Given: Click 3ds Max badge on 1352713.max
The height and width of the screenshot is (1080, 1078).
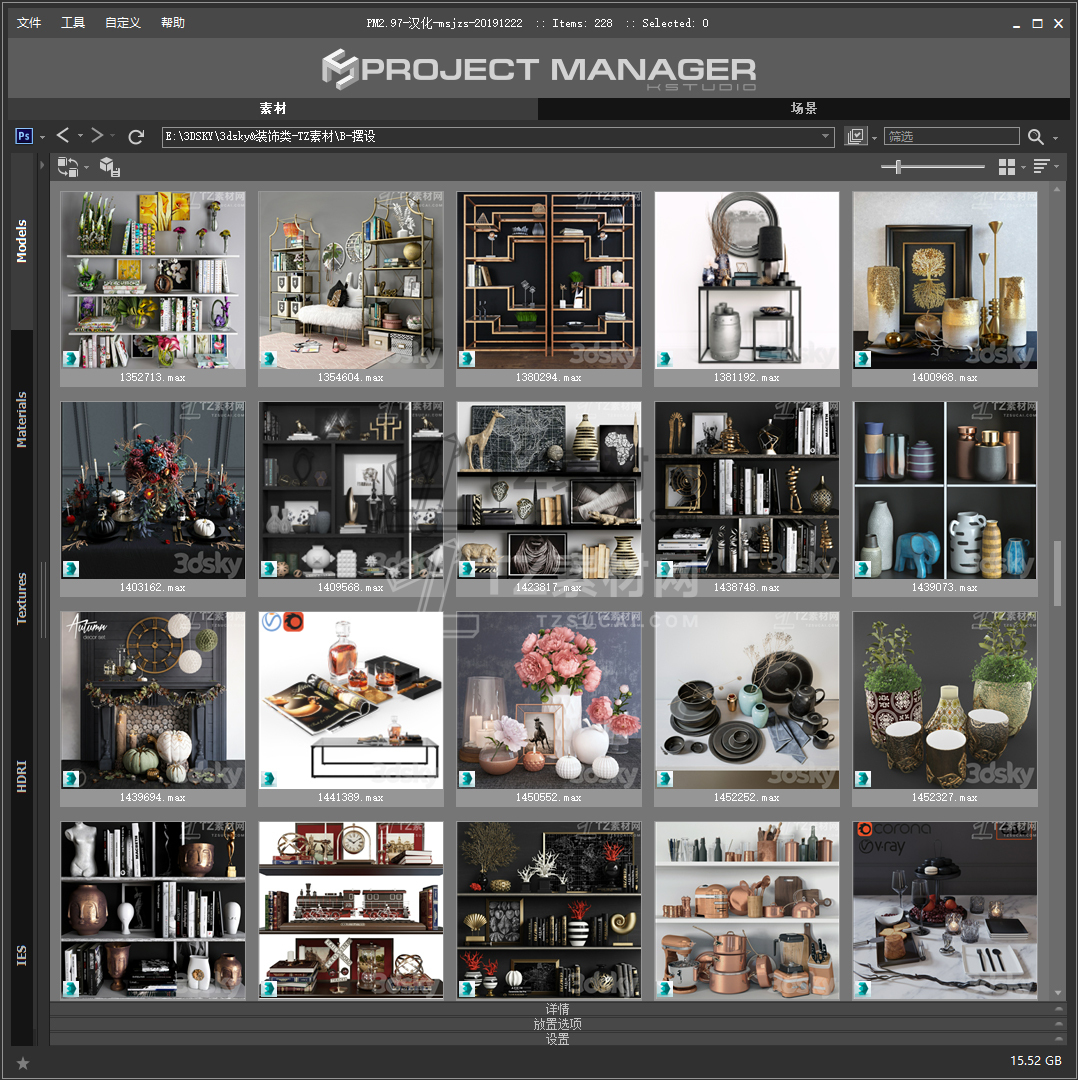Looking at the screenshot, I should click(71, 359).
